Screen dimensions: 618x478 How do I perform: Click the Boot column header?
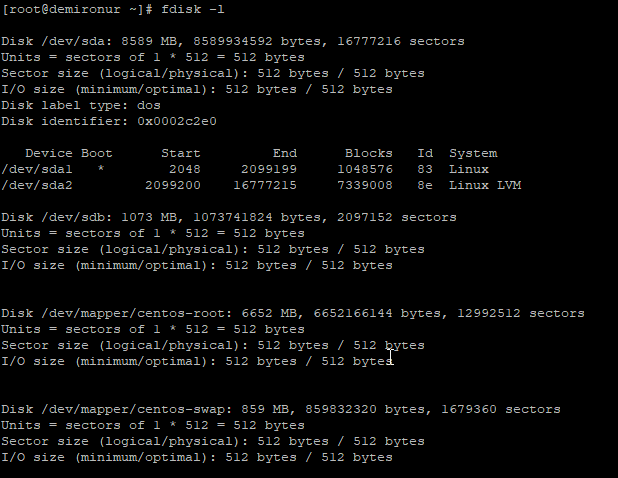97,153
